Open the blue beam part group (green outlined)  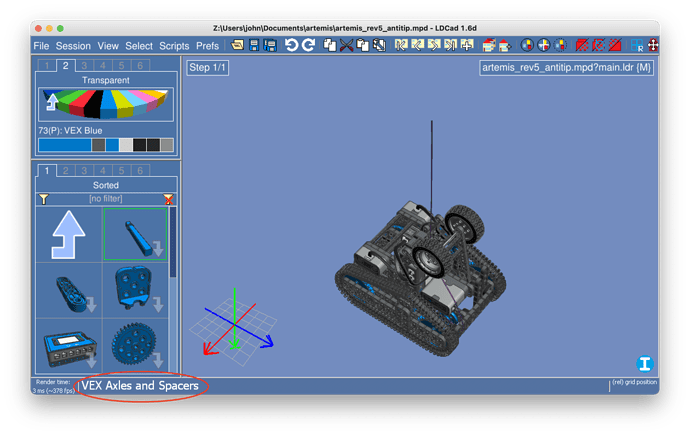[x=136, y=234]
